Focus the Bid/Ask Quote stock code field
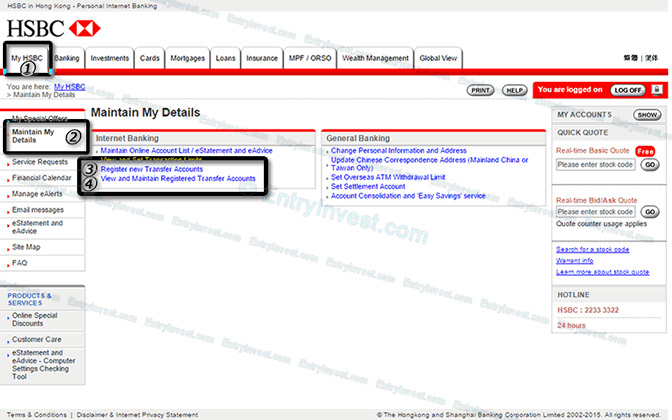The height and width of the screenshot is (420, 672). click(x=595, y=212)
